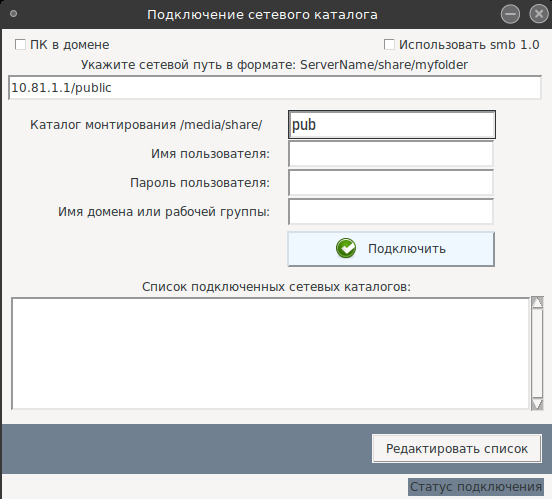Click the Каталог монтирования /media/share/ label
The image size is (552, 499).
(x=146, y=125)
